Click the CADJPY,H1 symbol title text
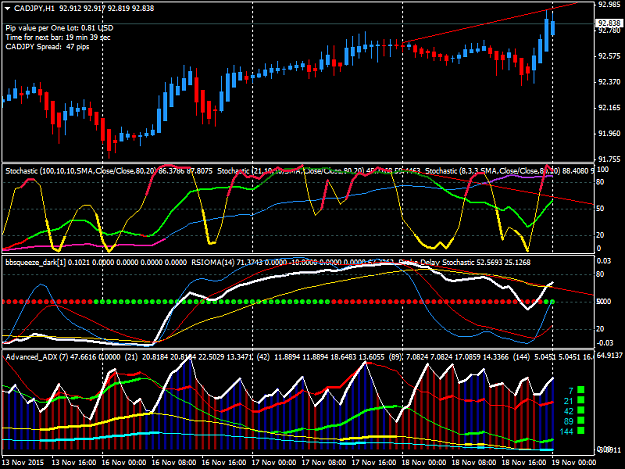The image size is (625, 469). point(35,8)
